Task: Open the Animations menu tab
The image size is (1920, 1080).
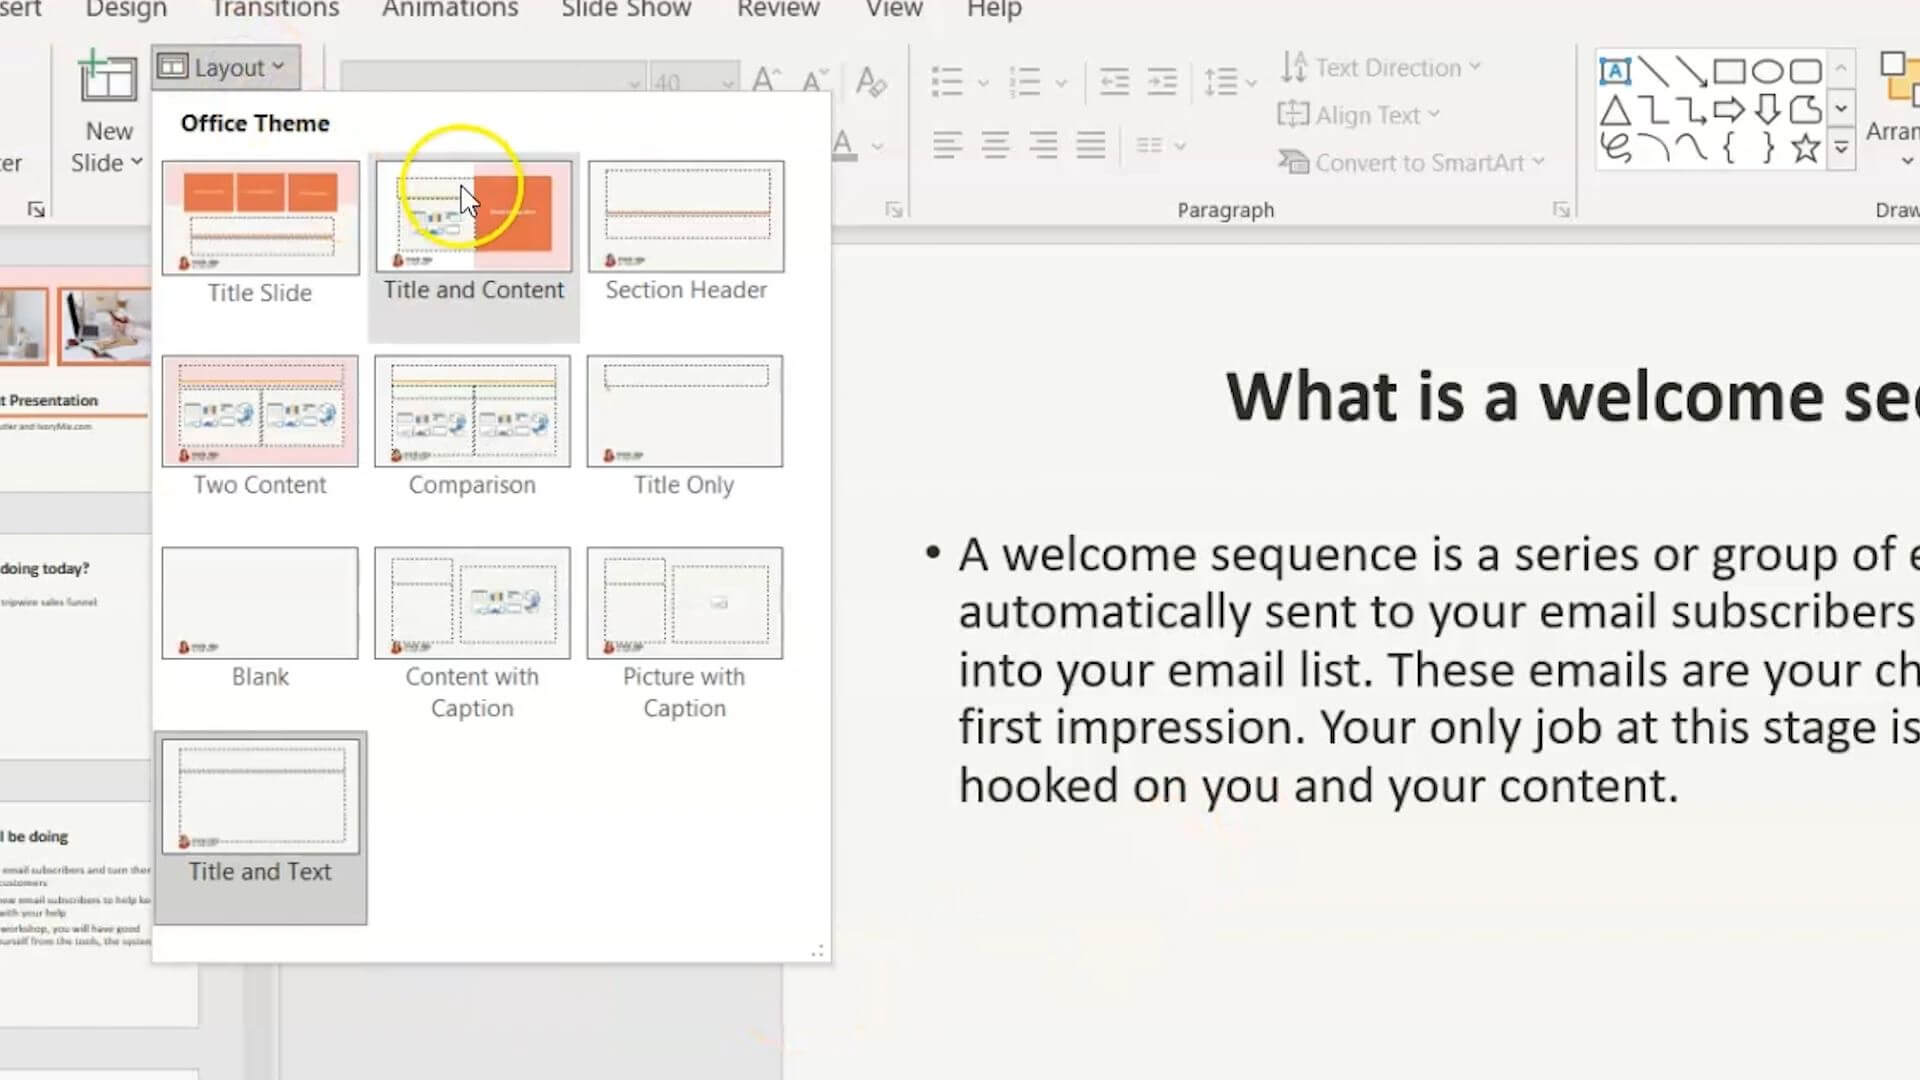Action: pyautogui.click(x=448, y=9)
